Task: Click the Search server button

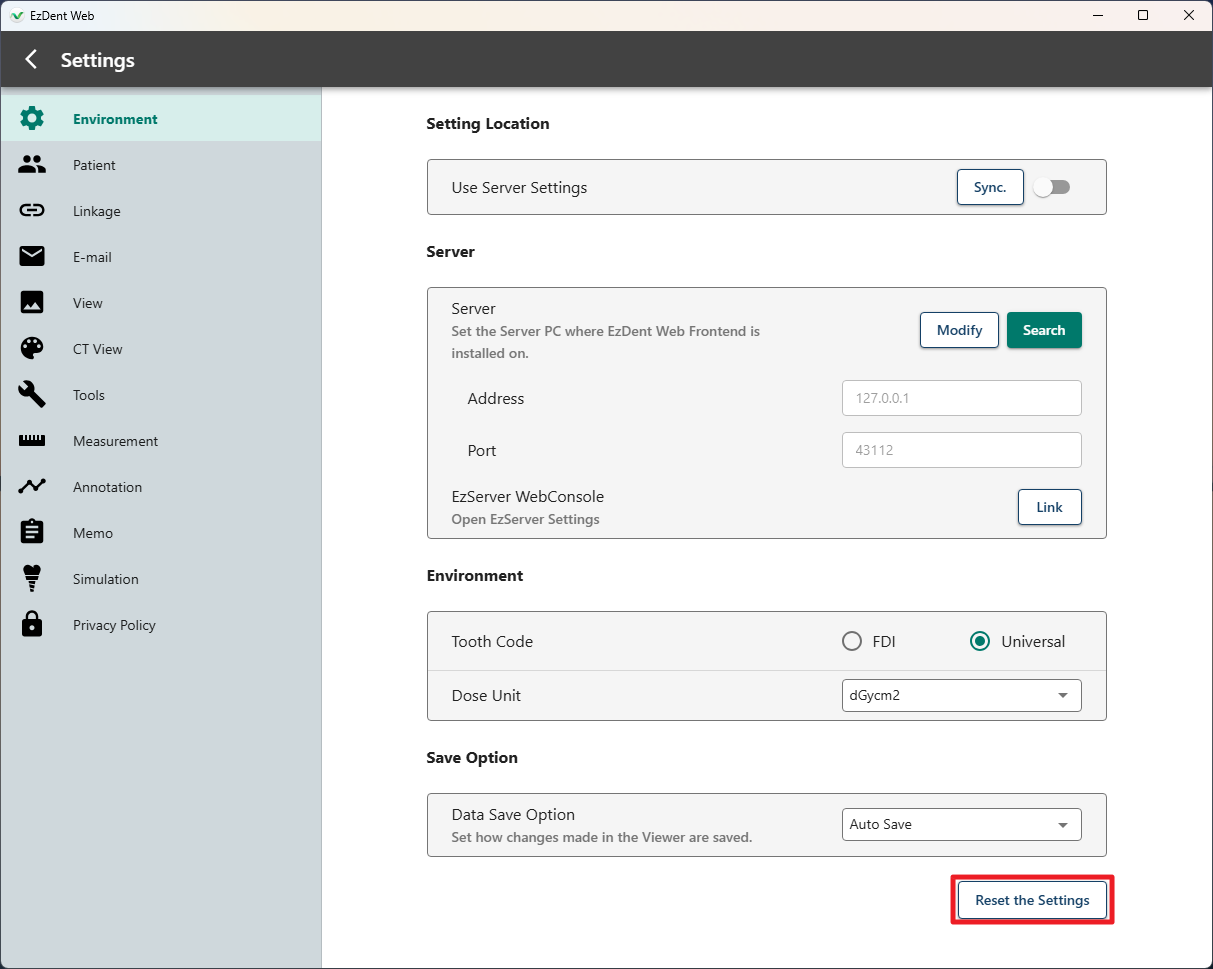Action: [x=1044, y=330]
